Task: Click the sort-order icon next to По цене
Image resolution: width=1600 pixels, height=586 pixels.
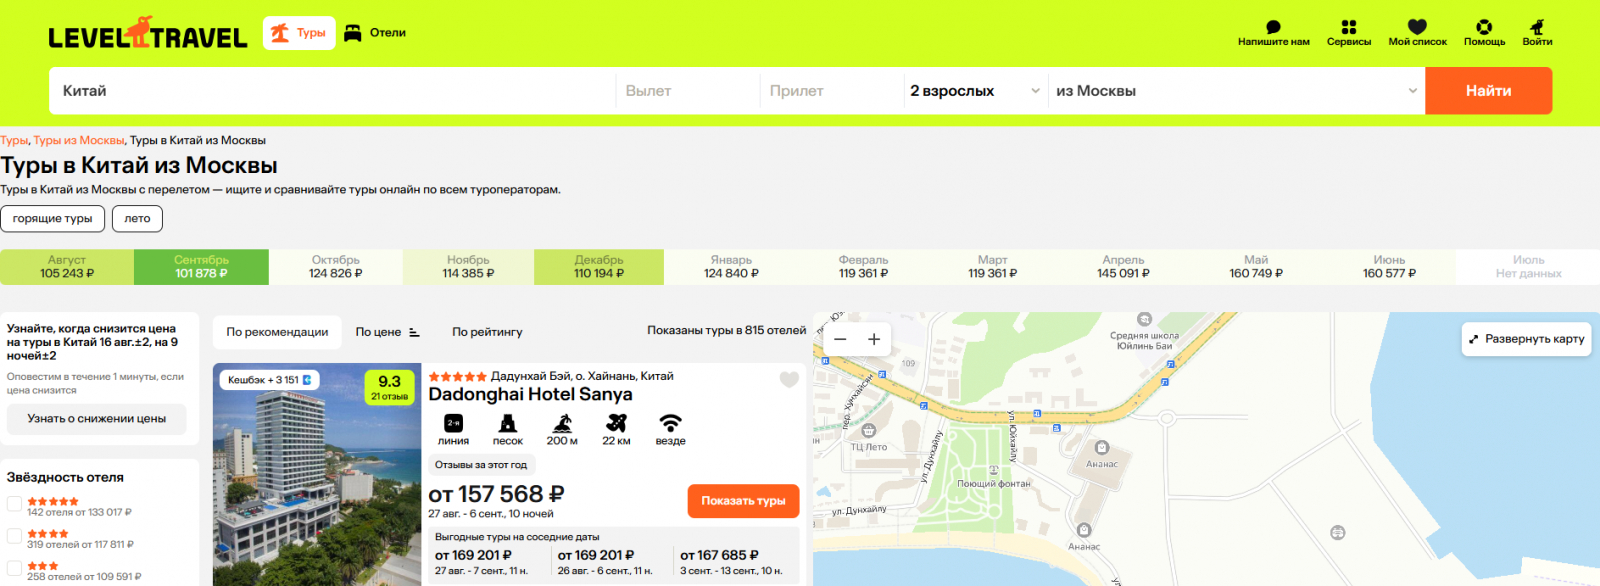Action: click(414, 332)
